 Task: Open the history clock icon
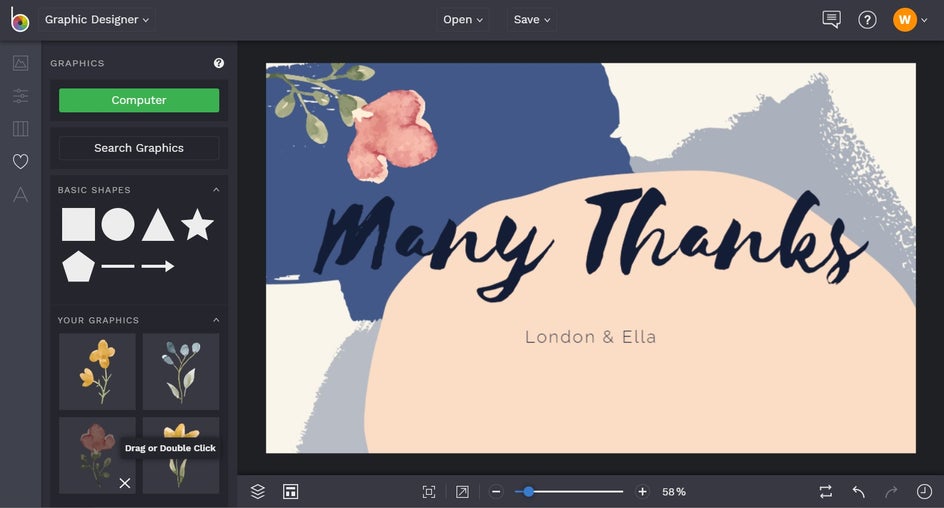924,492
